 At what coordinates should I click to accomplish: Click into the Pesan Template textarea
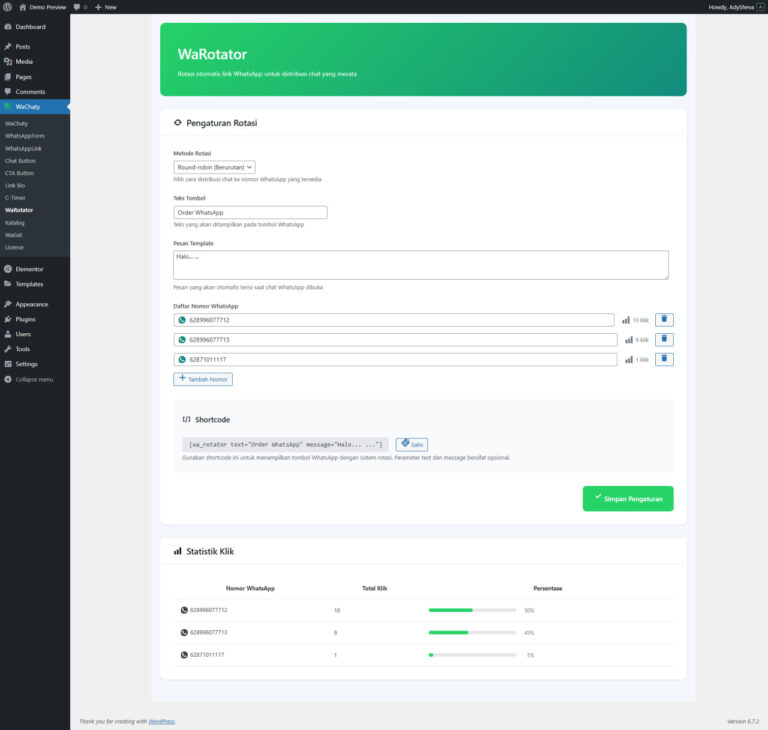421,265
